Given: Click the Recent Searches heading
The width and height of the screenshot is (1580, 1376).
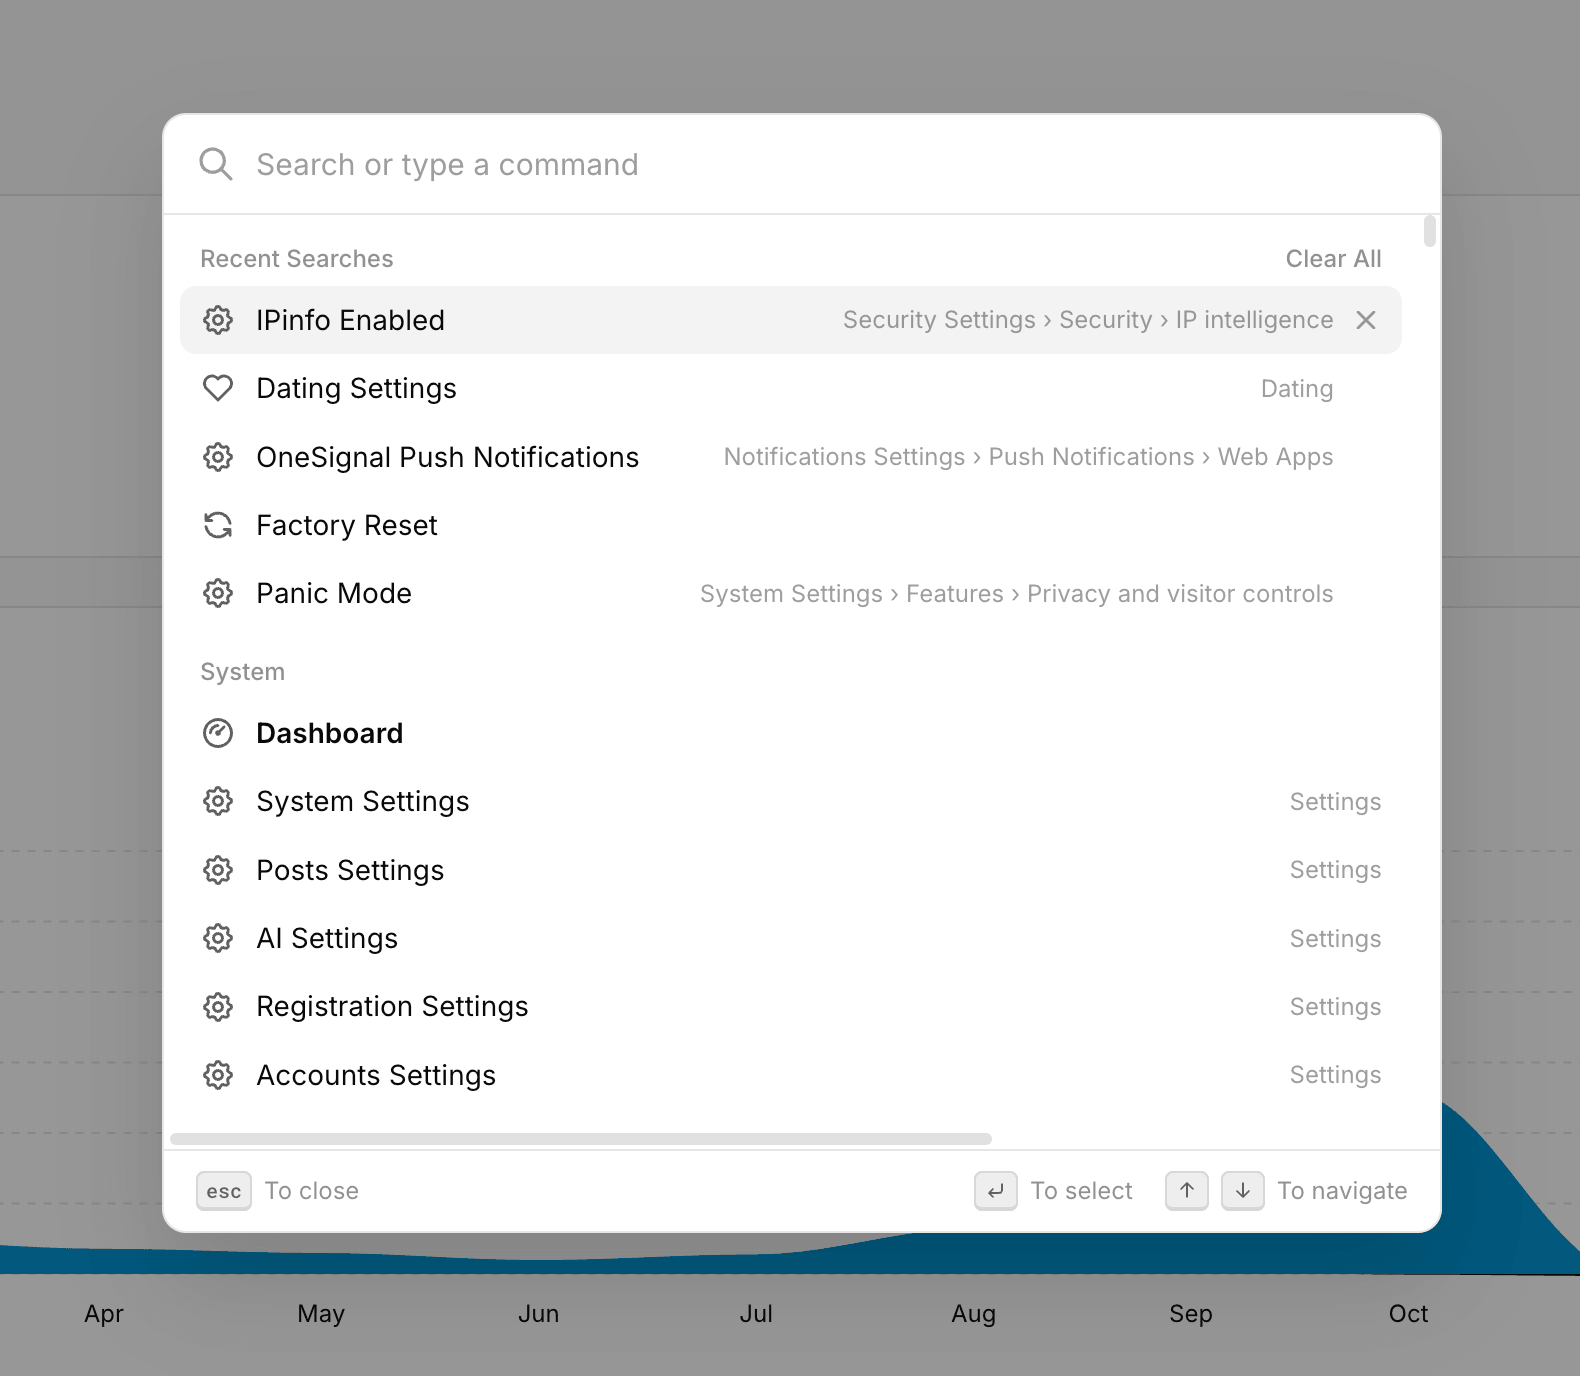Looking at the screenshot, I should tap(297, 259).
